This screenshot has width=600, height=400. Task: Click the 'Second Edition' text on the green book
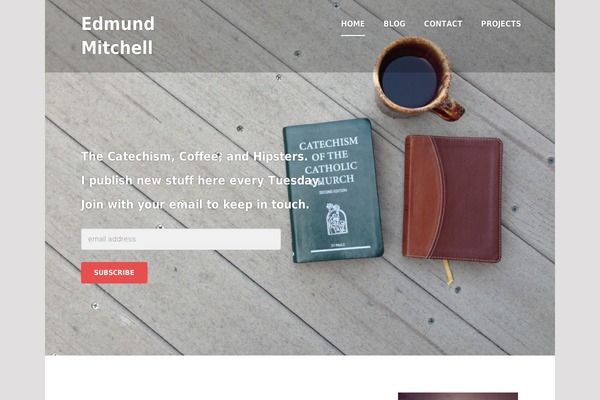click(x=333, y=191)
